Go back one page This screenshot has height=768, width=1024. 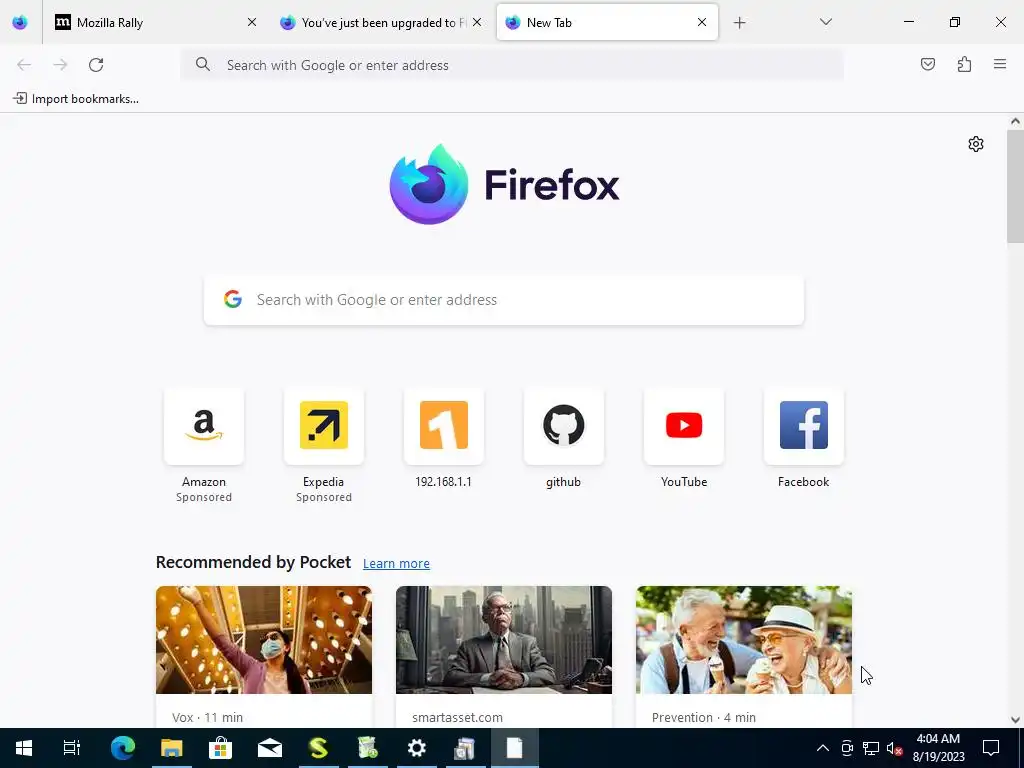tap(24, 65)
